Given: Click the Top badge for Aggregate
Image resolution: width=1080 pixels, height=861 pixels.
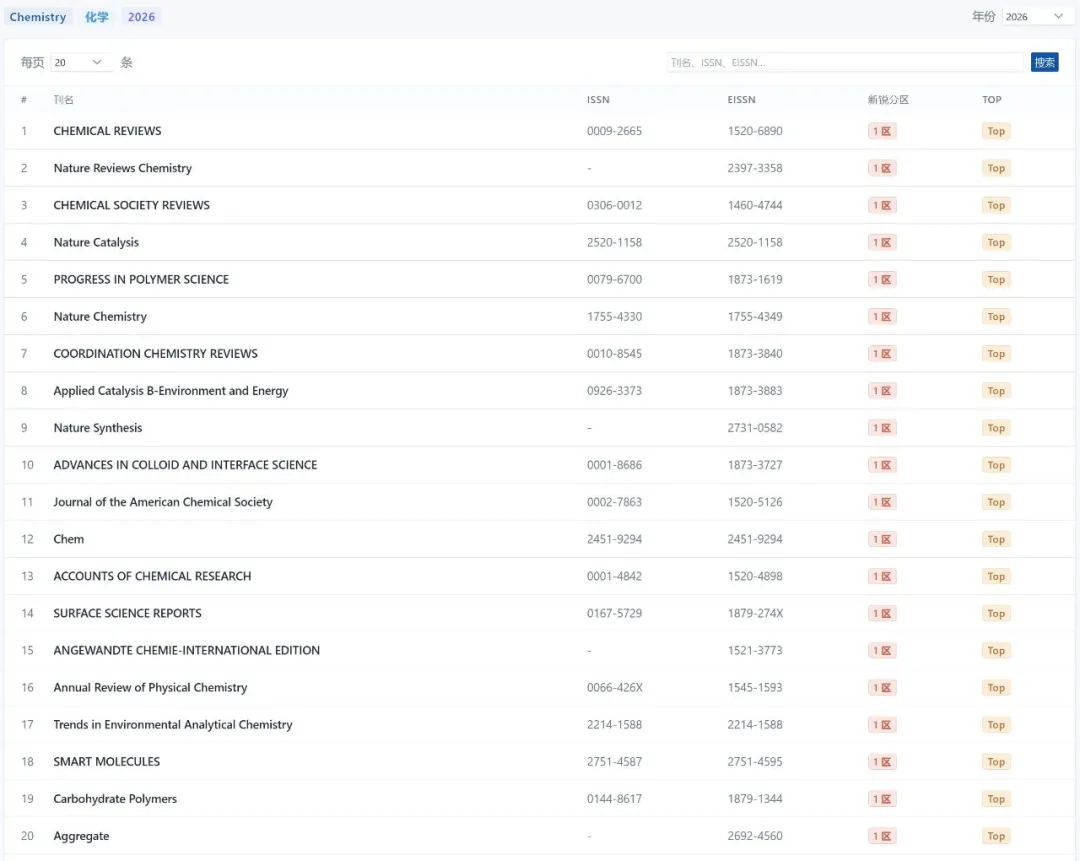Looking at the screenshot, I should pos(996,836).
